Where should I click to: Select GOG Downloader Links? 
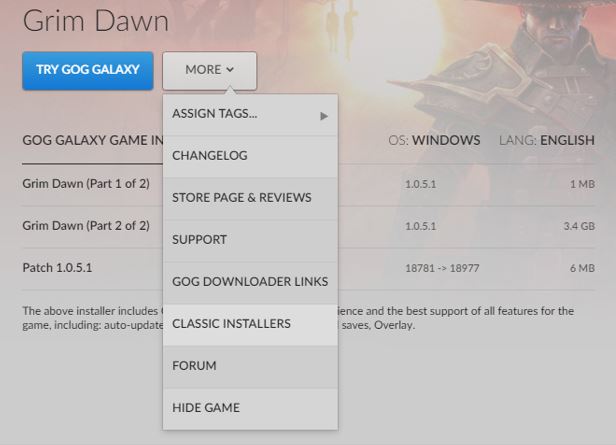250,282
